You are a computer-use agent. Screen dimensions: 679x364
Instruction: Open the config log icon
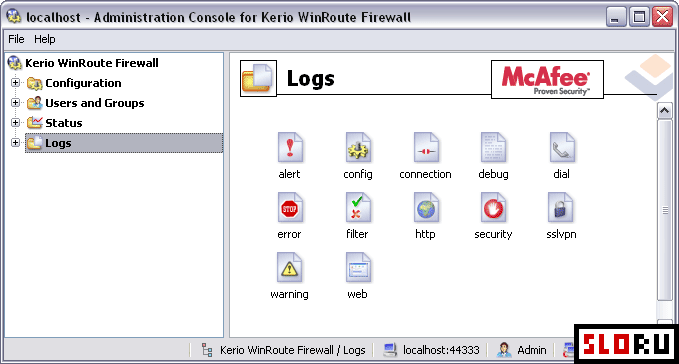(x=358, y=148)
